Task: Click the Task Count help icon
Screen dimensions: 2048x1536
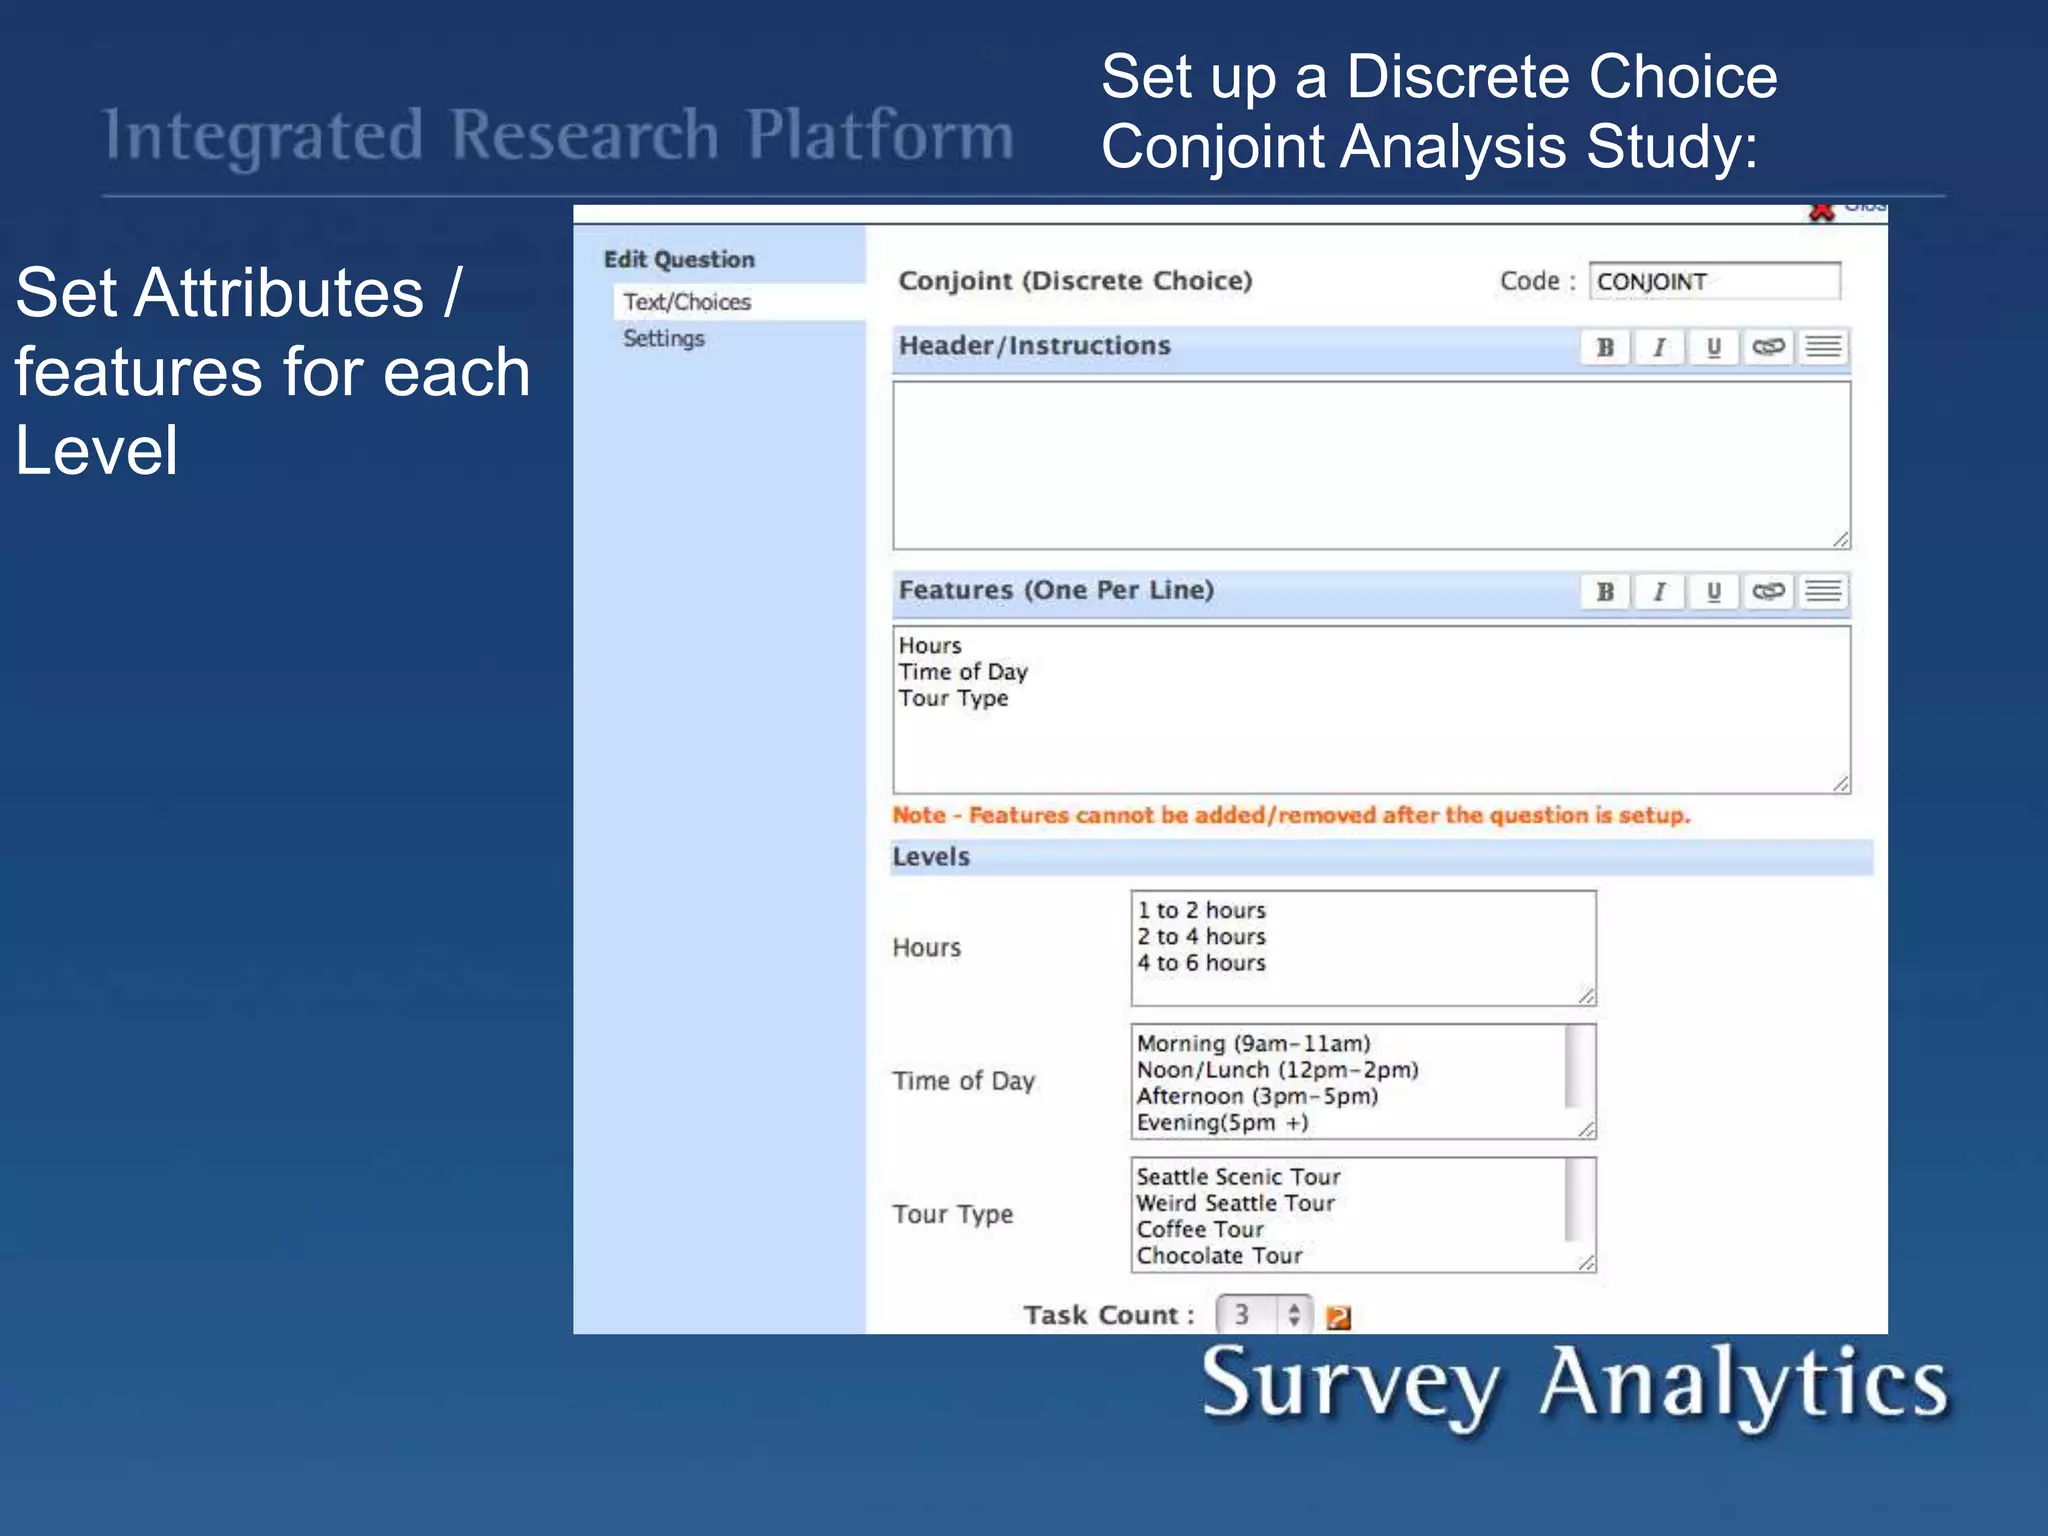Action: 1338,1318
